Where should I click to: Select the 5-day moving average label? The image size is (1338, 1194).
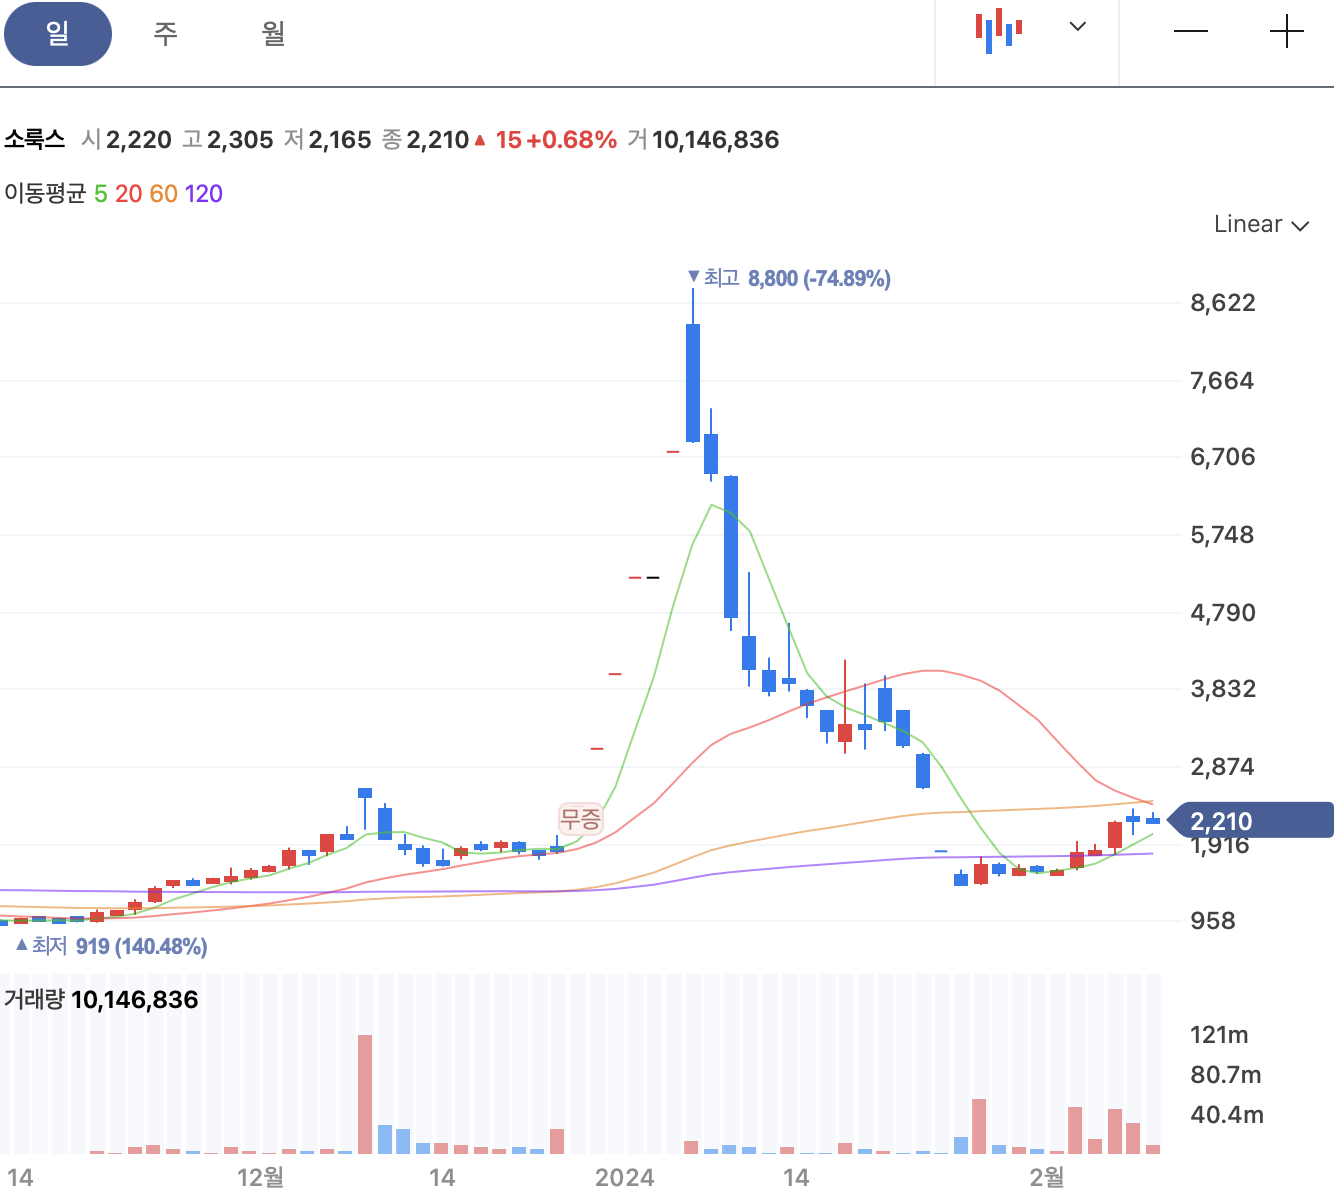[x=101, y=194]
